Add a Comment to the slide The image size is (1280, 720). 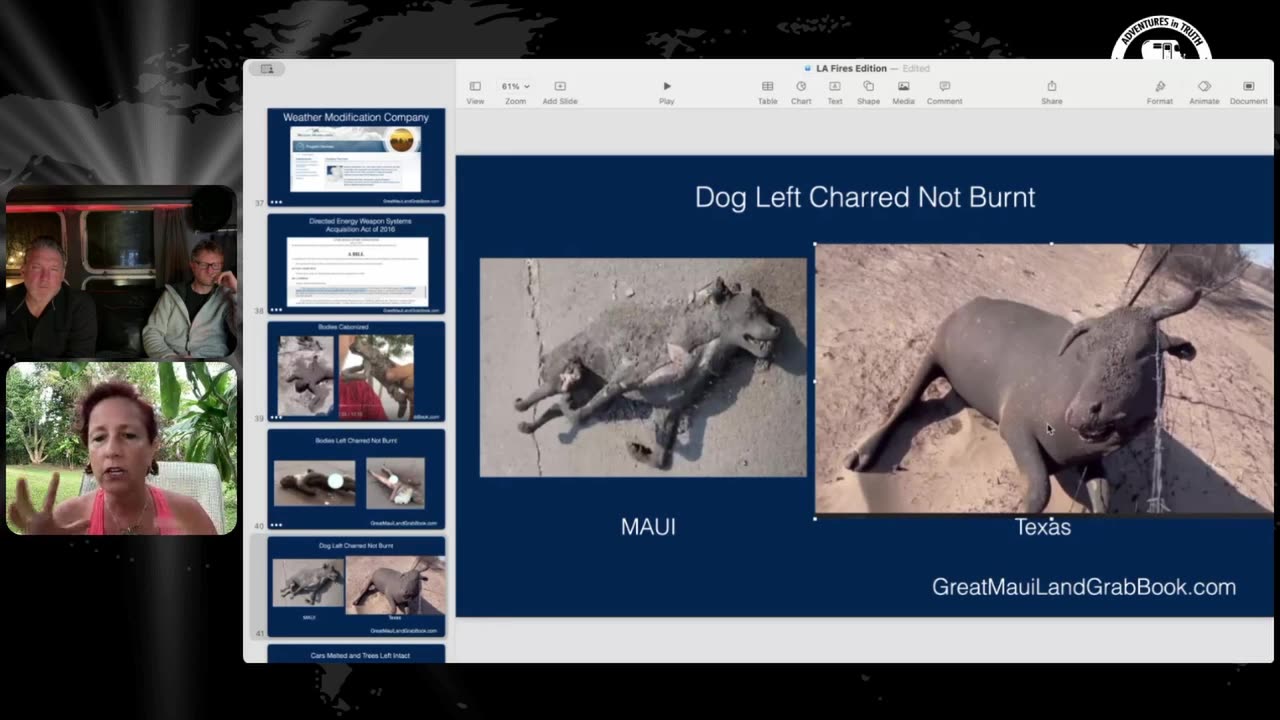(x=944, y=92)
